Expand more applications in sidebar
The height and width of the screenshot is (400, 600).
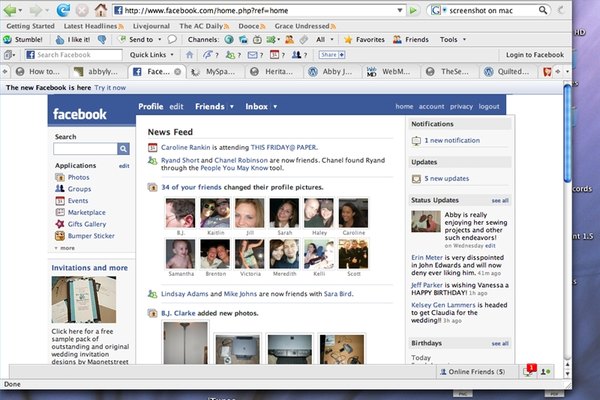[65, 248]
